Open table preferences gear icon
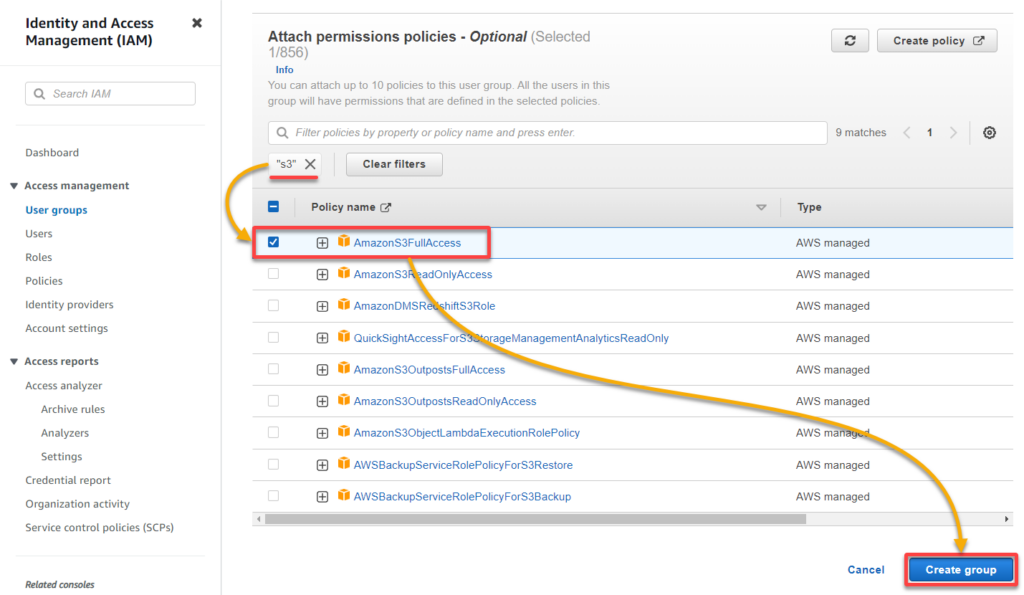This screenshot has width=1024, height=595. pos(989,133)
